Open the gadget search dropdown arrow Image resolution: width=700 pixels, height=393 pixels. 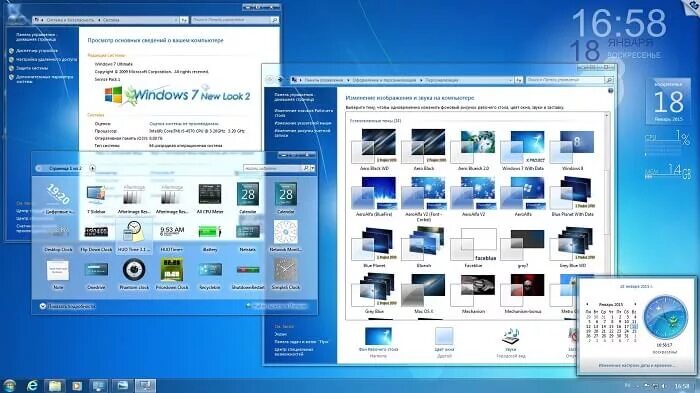click(x=312, y=168)
